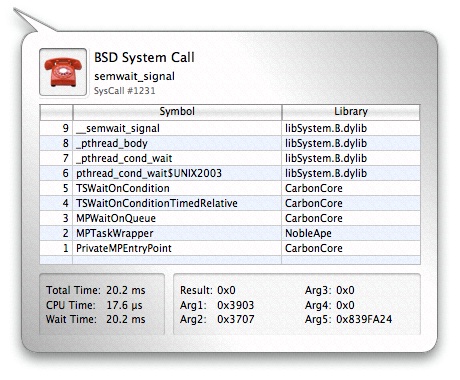Click CarbonCore in the PrivateMPEntryPoint row
Viewport: 460px width, 380px height.
(314, 248)
